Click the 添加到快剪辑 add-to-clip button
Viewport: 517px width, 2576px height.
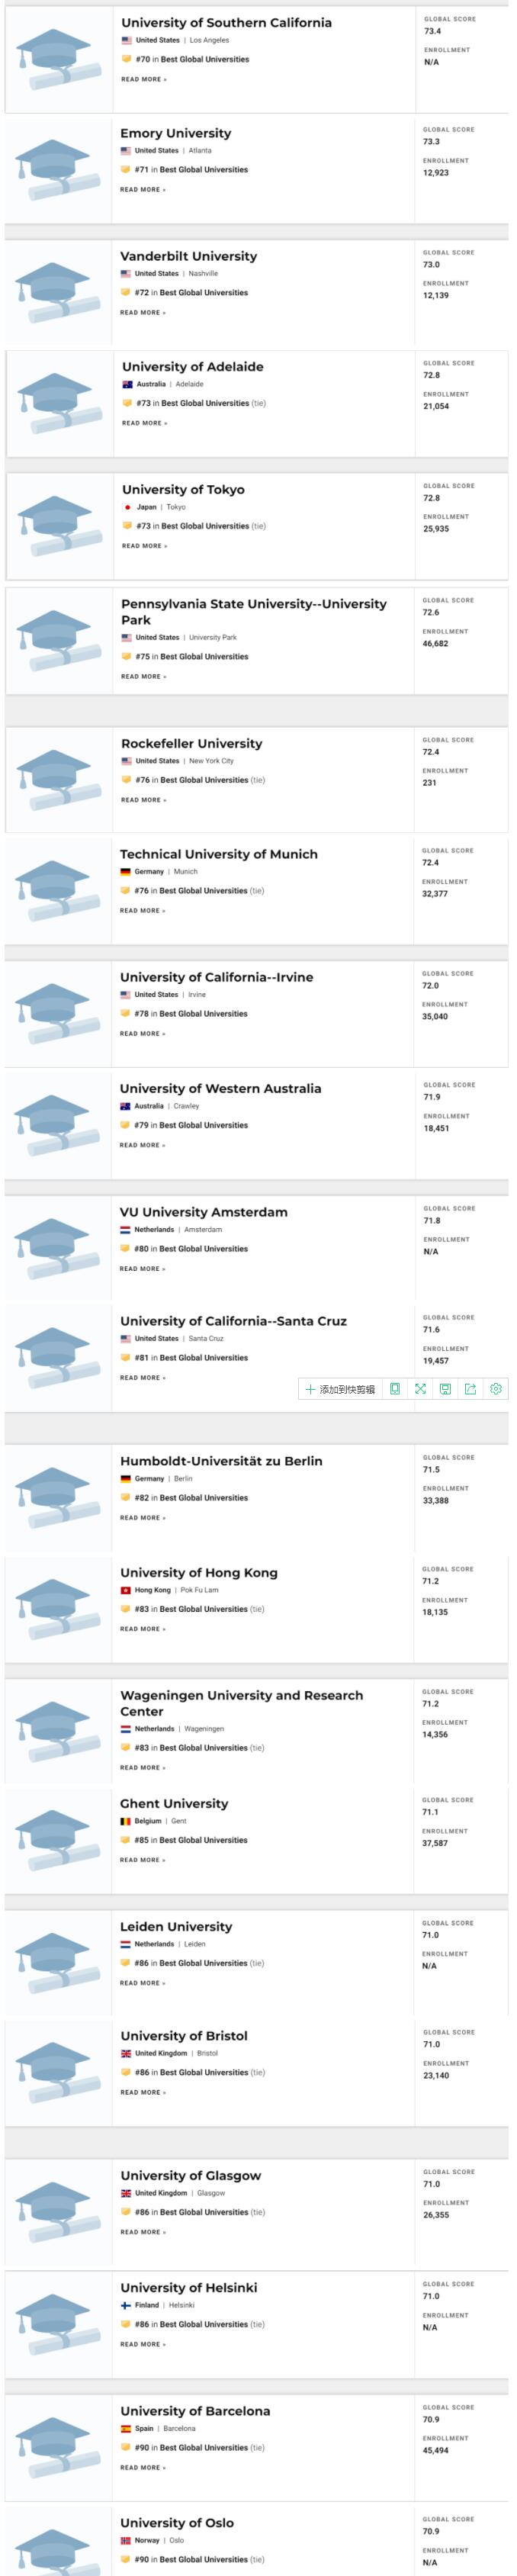[340, 1389]
